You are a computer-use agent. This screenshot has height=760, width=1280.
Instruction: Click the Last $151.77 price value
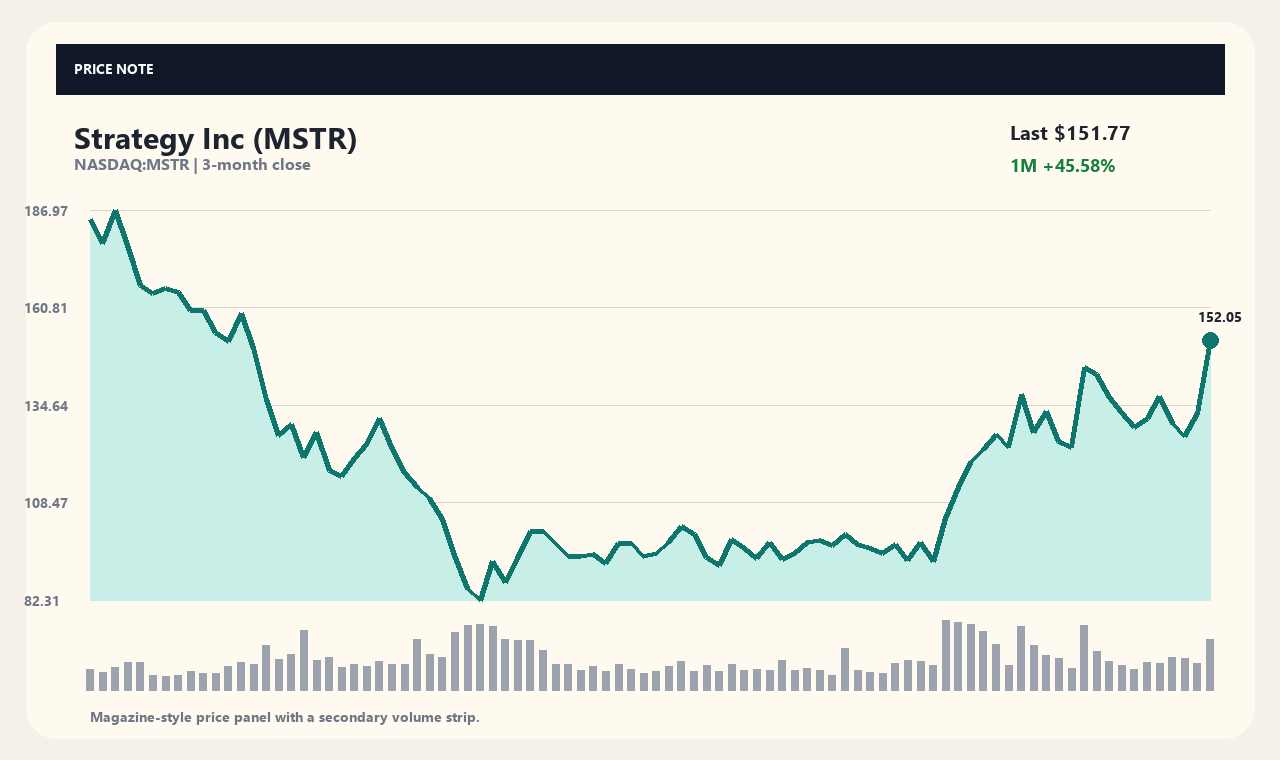point(1070,133)
